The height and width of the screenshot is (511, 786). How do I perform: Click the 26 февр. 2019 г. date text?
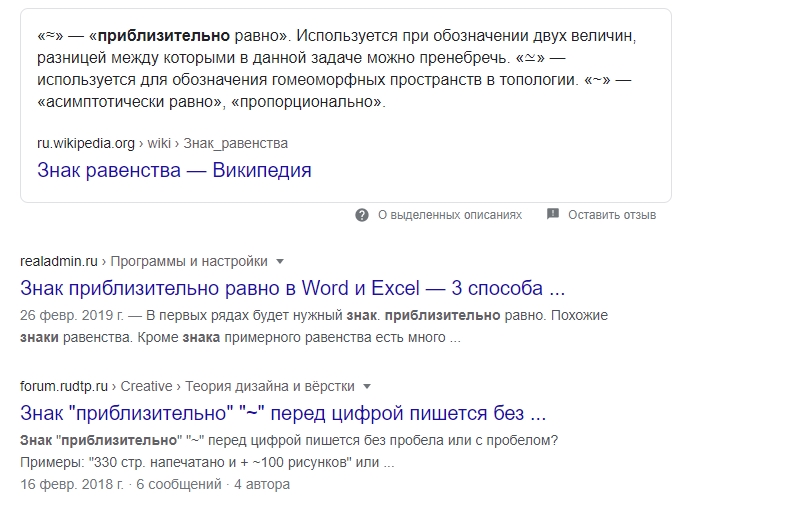[x=68, y=315]
